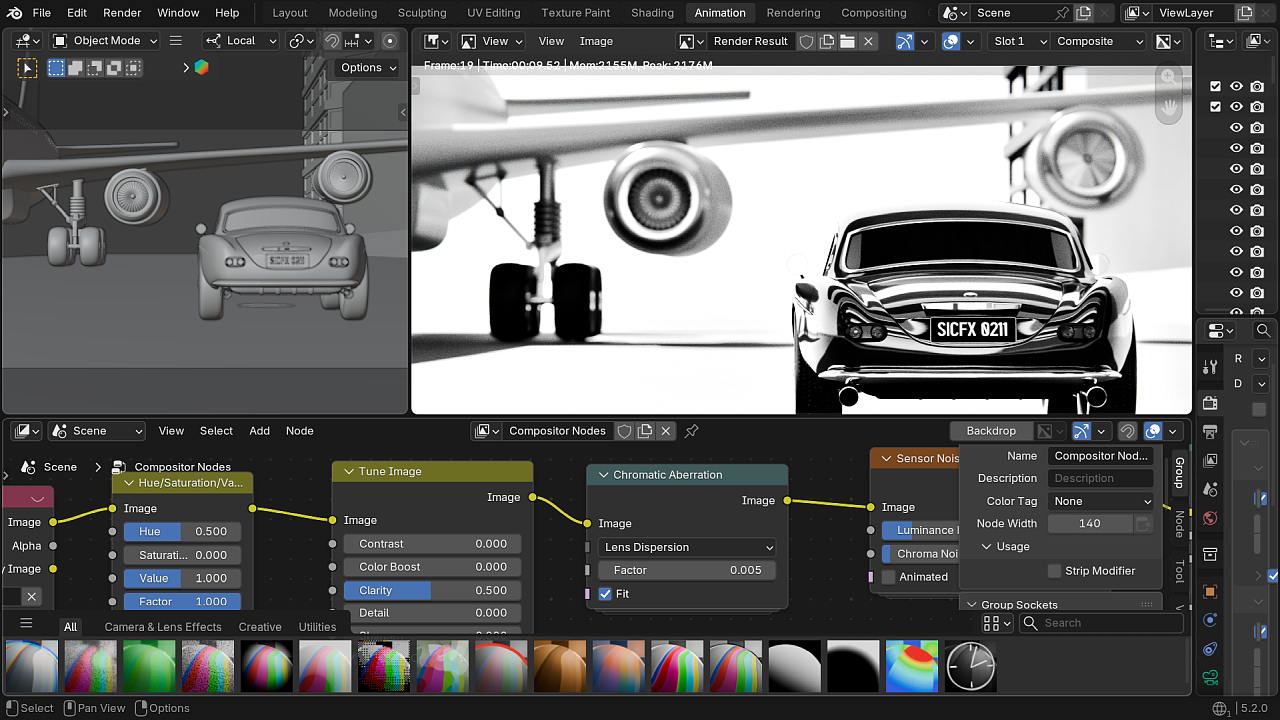This screenshot has width=1280, height=720.
Task: Select the tweak select tool icon
Action: point(27,68)
